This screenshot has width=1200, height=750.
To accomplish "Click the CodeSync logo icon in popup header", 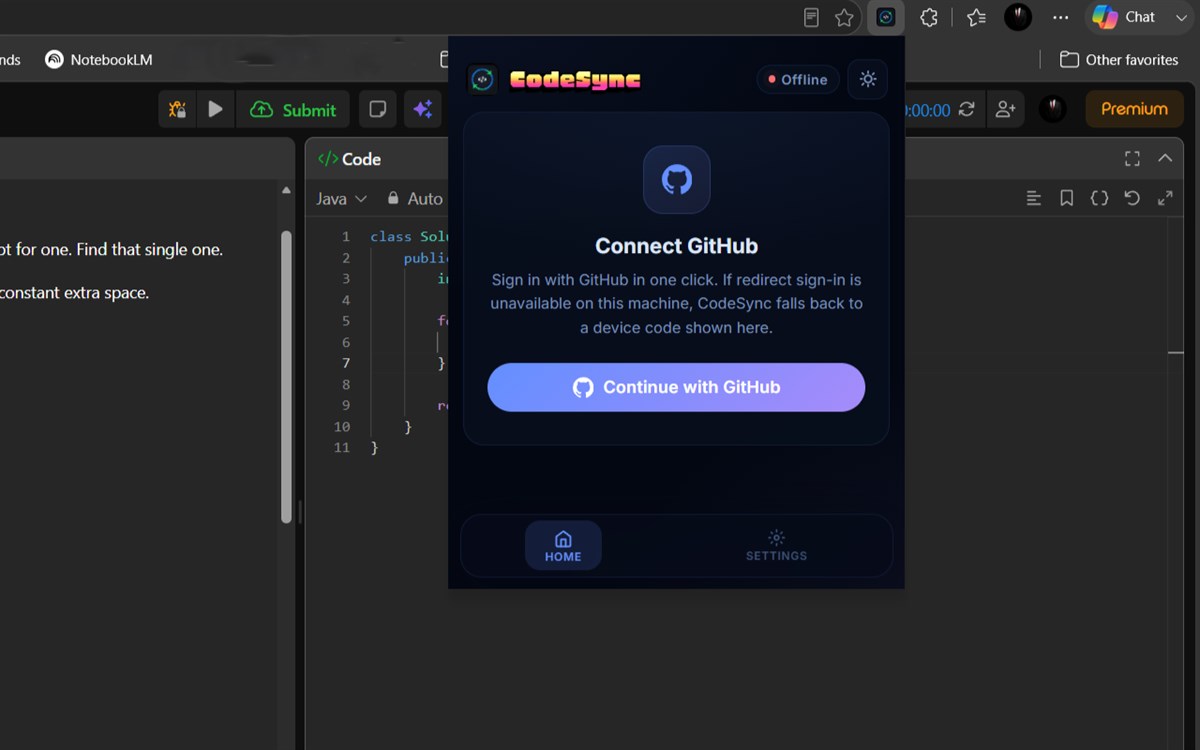I will pyautogui.click(x=483, y=79).
